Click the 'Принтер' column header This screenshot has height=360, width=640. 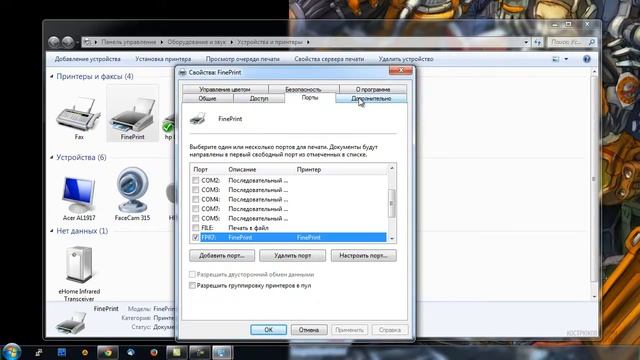(x=309, y=169)
